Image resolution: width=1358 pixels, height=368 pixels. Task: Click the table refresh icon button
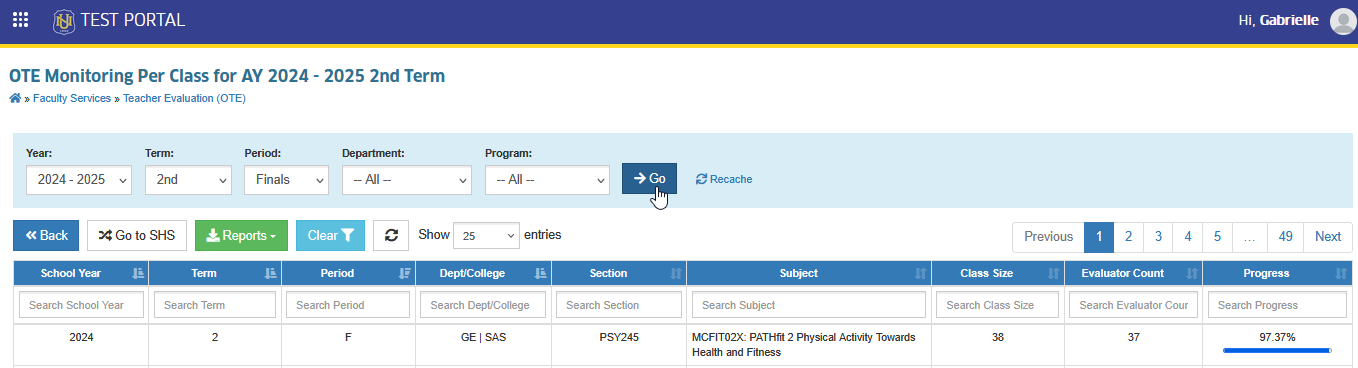(391, 236)
